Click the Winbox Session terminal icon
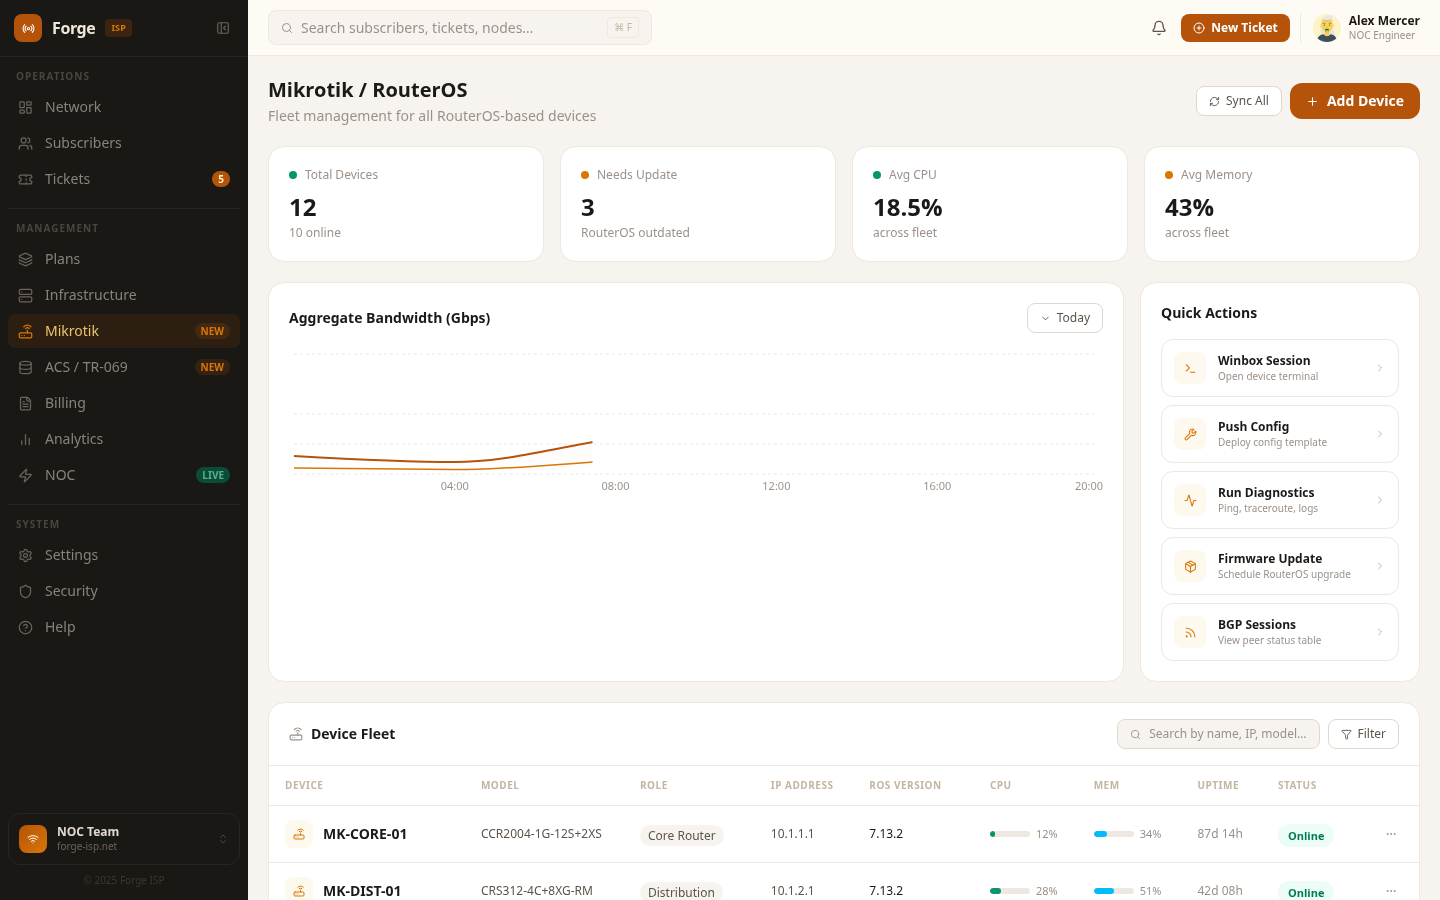Image resolution: width=1440 pixels, height=900 pixels. tap(1190, 368)
